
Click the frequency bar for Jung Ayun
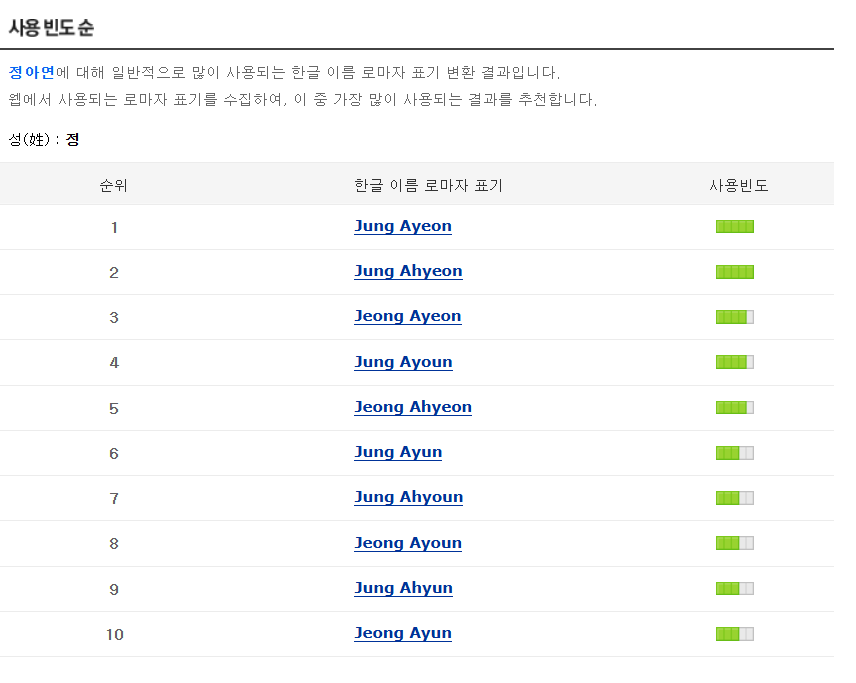[x=735, y=453]
